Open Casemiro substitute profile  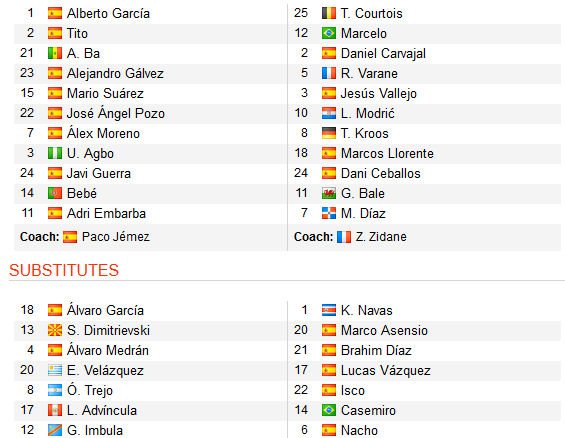368,410
